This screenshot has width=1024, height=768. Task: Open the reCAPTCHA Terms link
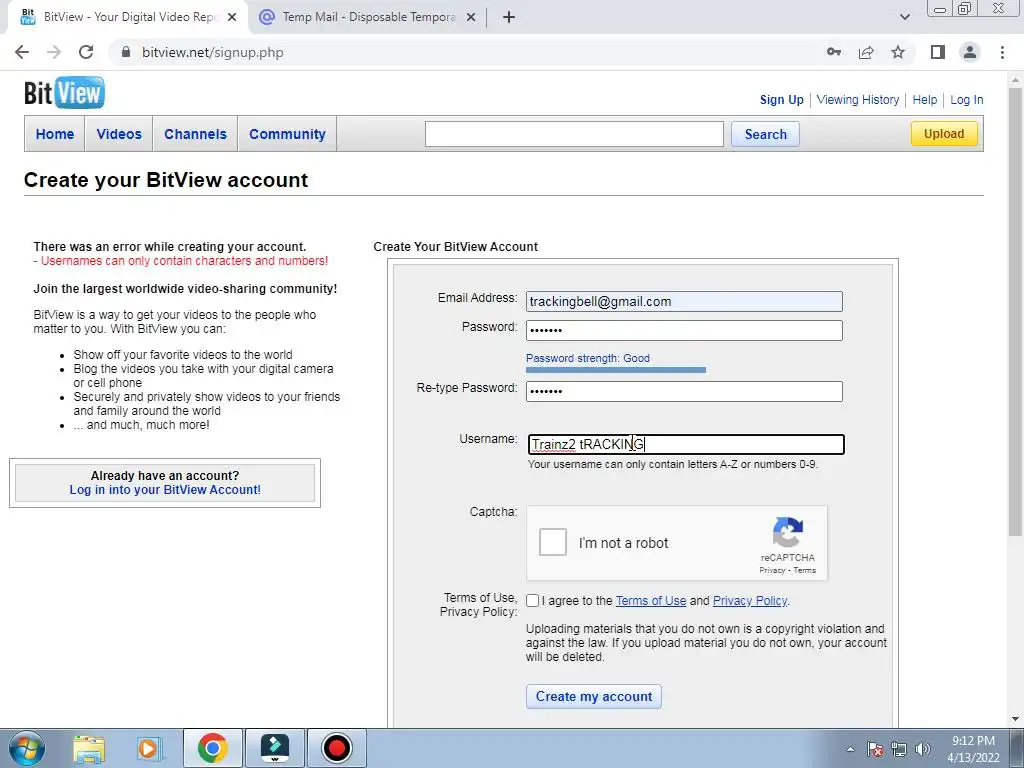(x=805, y=570)
